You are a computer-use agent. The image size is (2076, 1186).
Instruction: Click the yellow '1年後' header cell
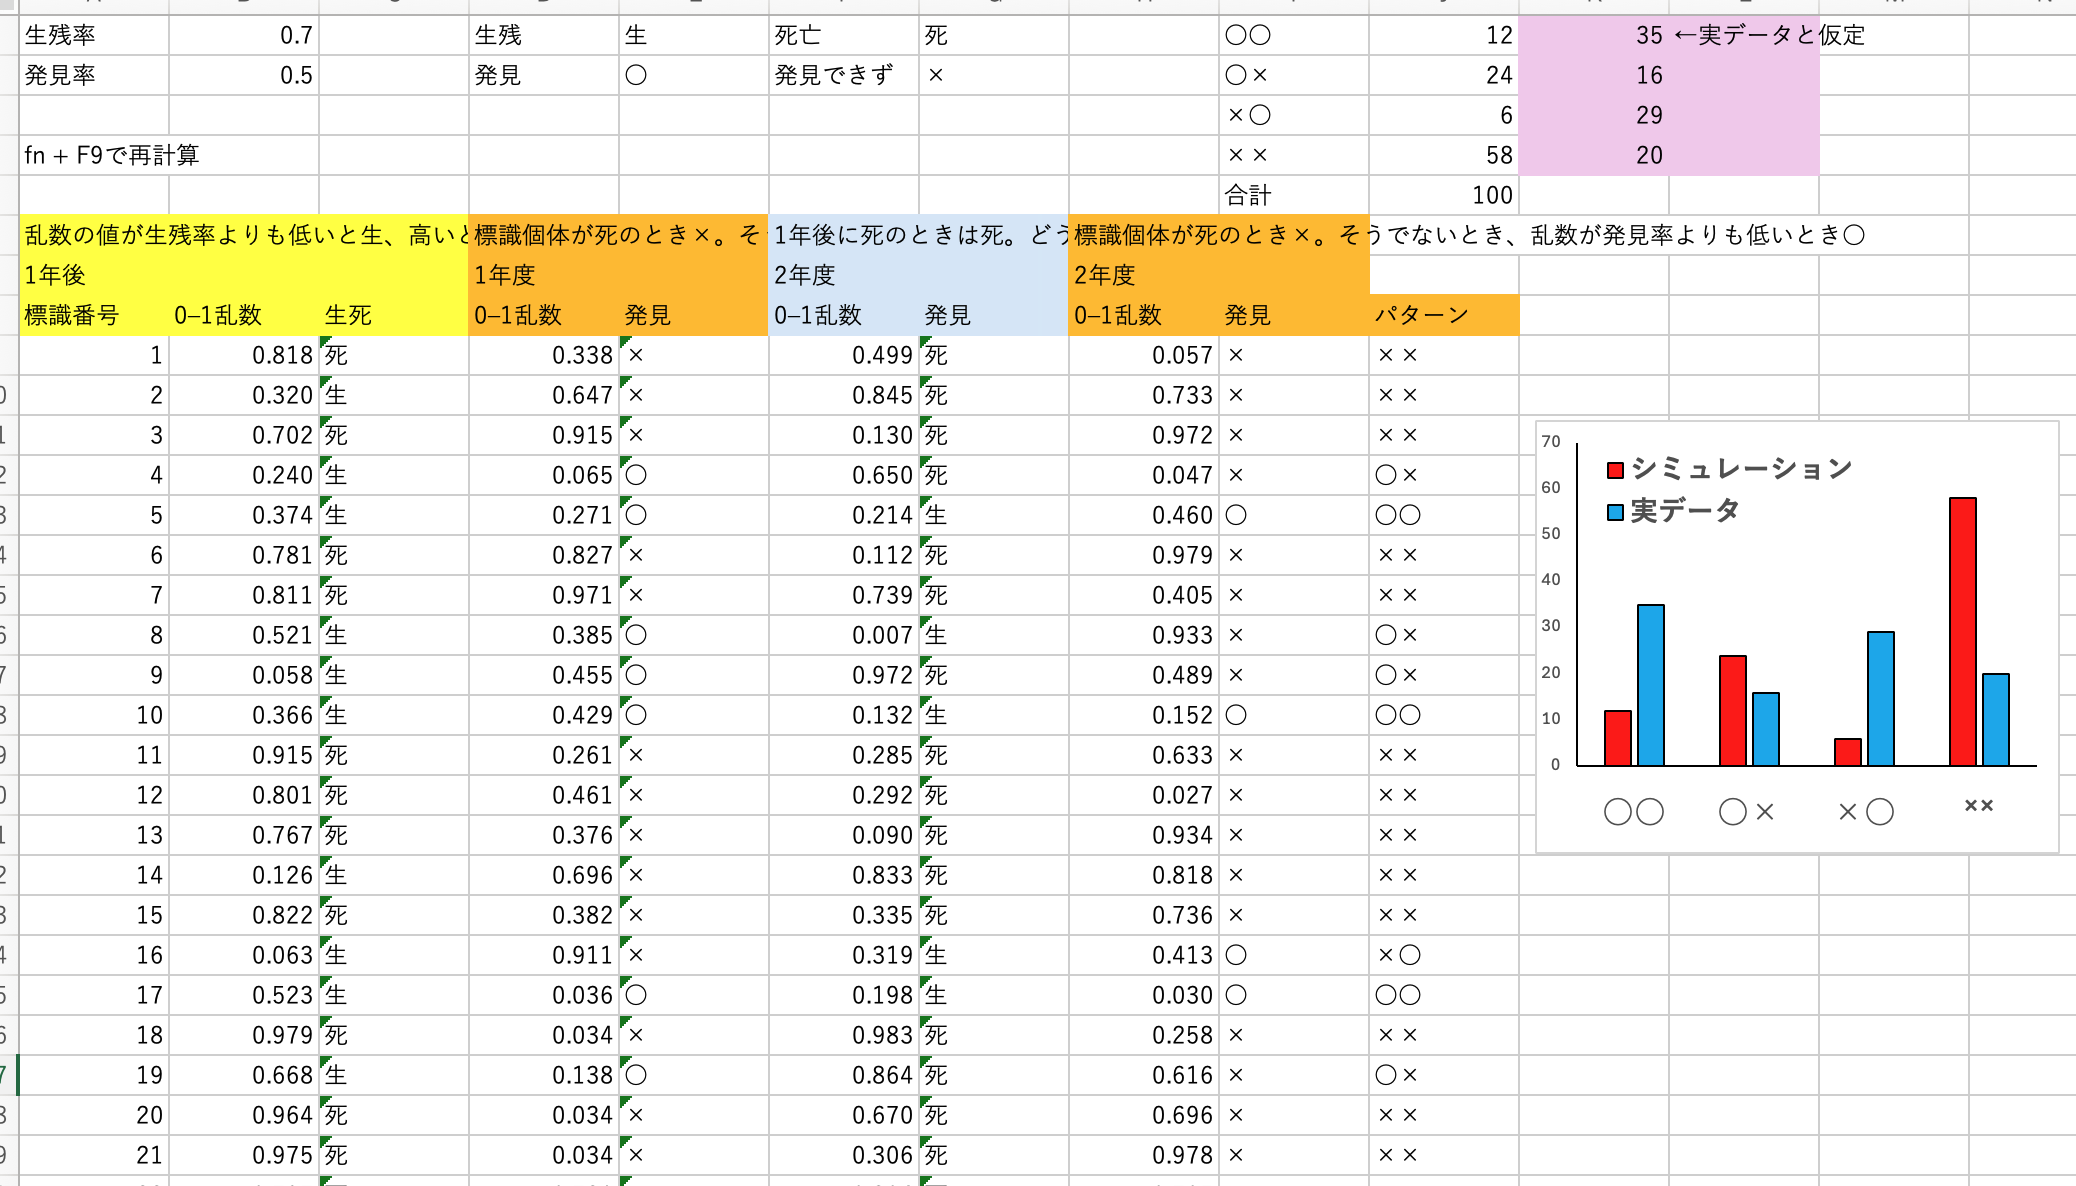point(94,276)
